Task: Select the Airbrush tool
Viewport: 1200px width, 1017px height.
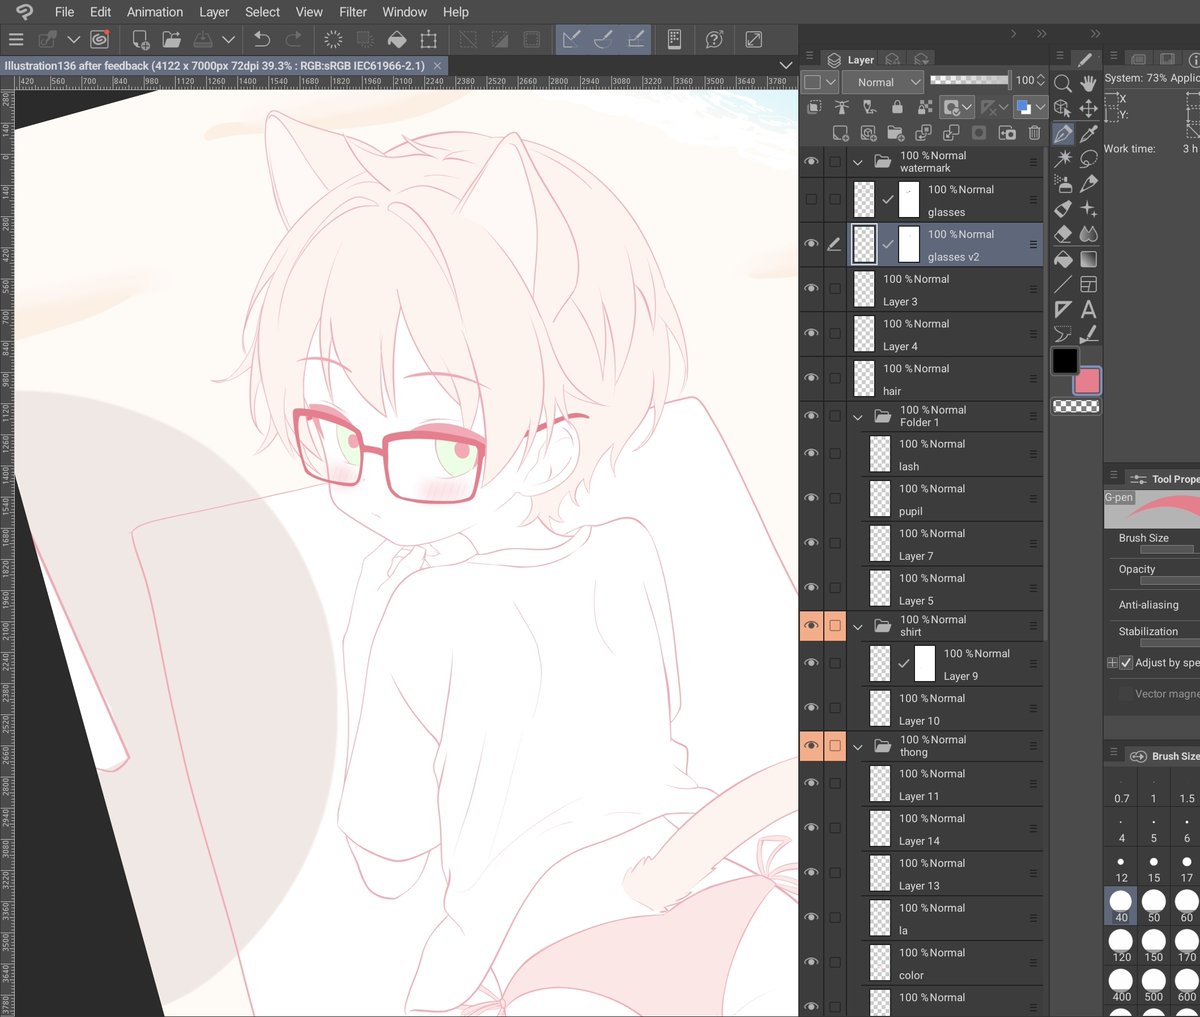Action: pyautogui.click(x=1063, y=184)
